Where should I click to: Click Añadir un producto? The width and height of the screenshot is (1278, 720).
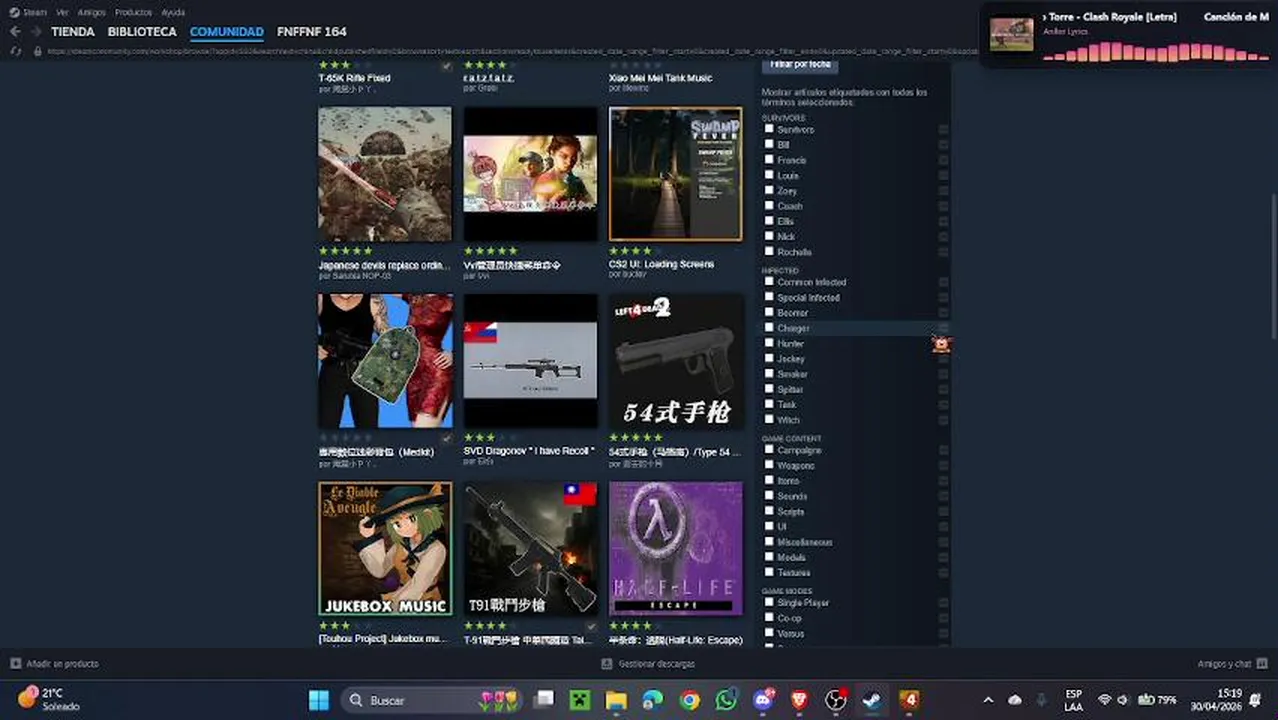[62, 664]
